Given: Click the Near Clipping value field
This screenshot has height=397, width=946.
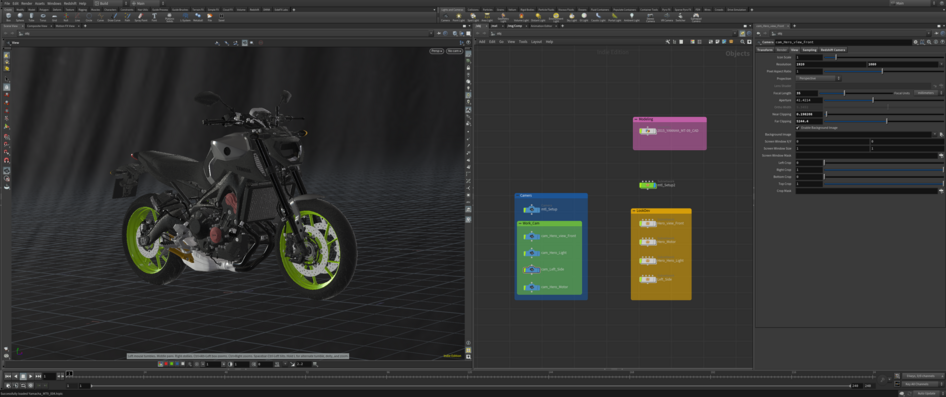Looking at the screenshot, I should [x=809, y=114].
